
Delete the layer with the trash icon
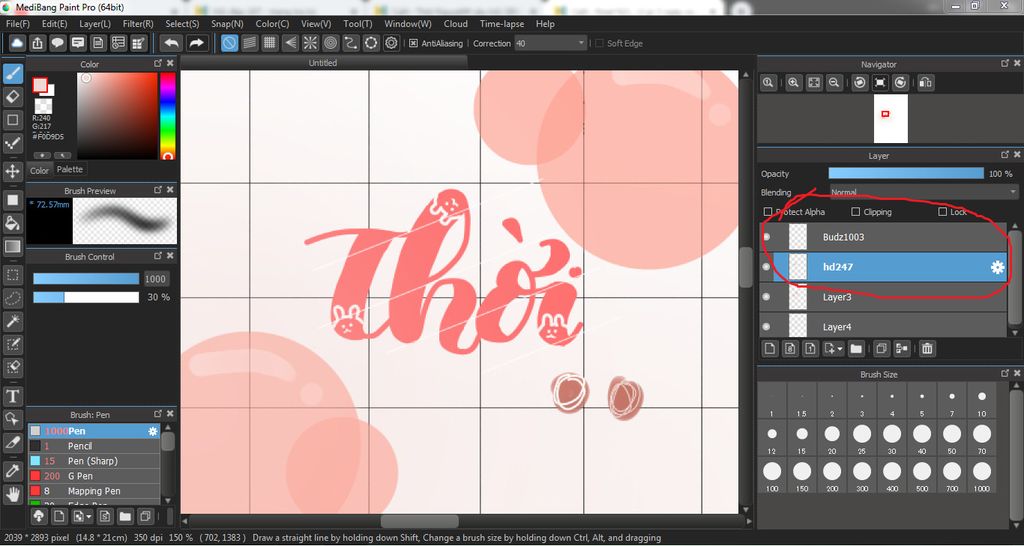[927, 349]
